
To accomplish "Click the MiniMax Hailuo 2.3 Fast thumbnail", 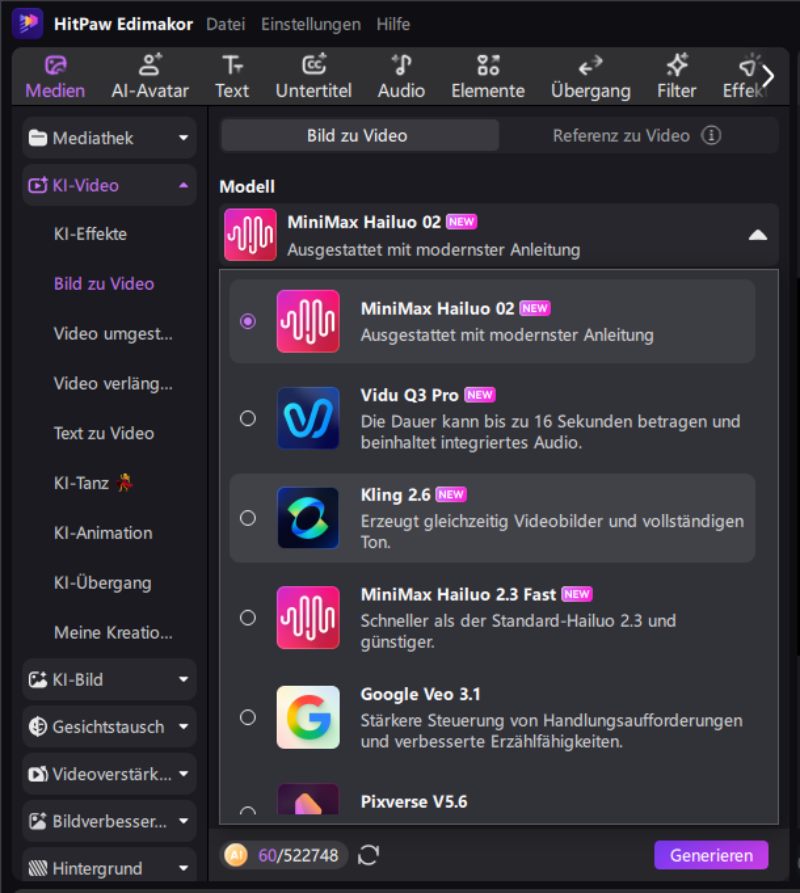I will [x=308, y=618].
